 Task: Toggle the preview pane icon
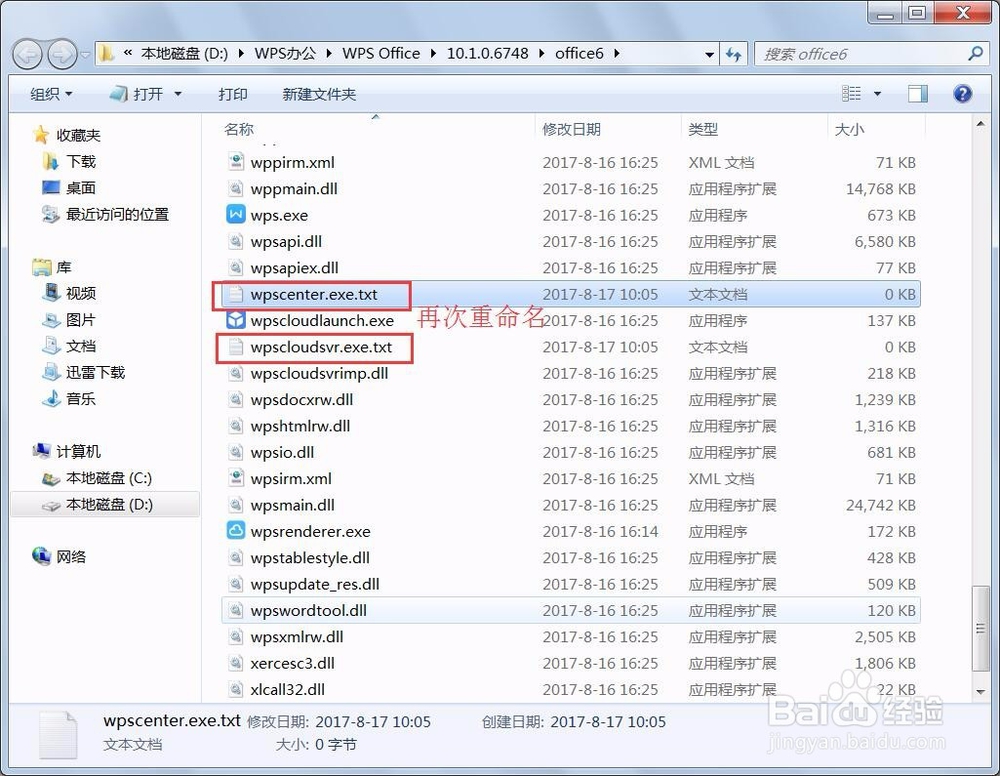click(918, 94)
